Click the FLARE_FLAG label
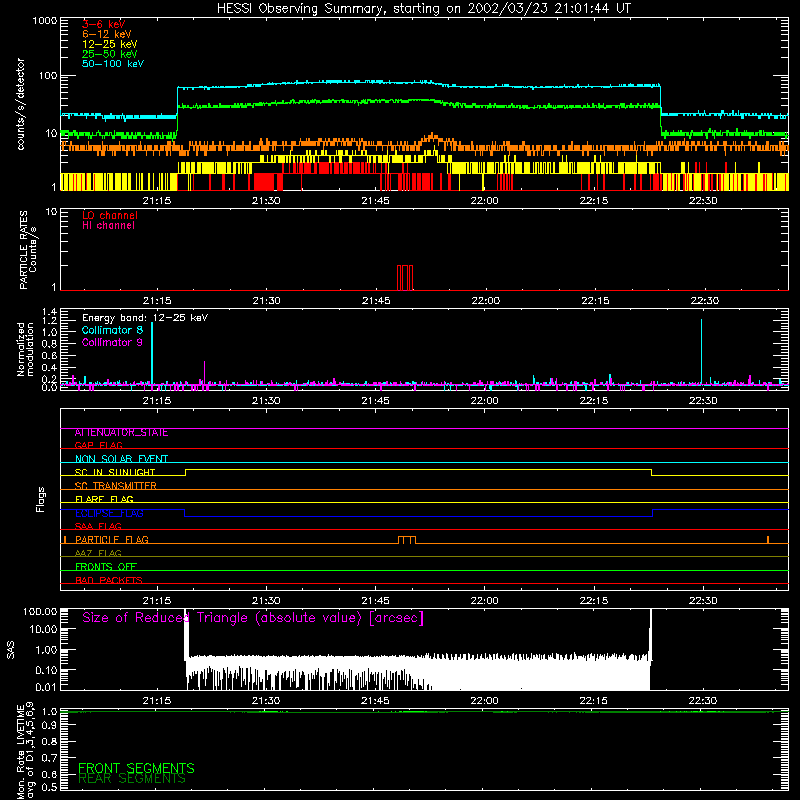The image size is (800, 800). pyautogui.click(x=104, y=499)
